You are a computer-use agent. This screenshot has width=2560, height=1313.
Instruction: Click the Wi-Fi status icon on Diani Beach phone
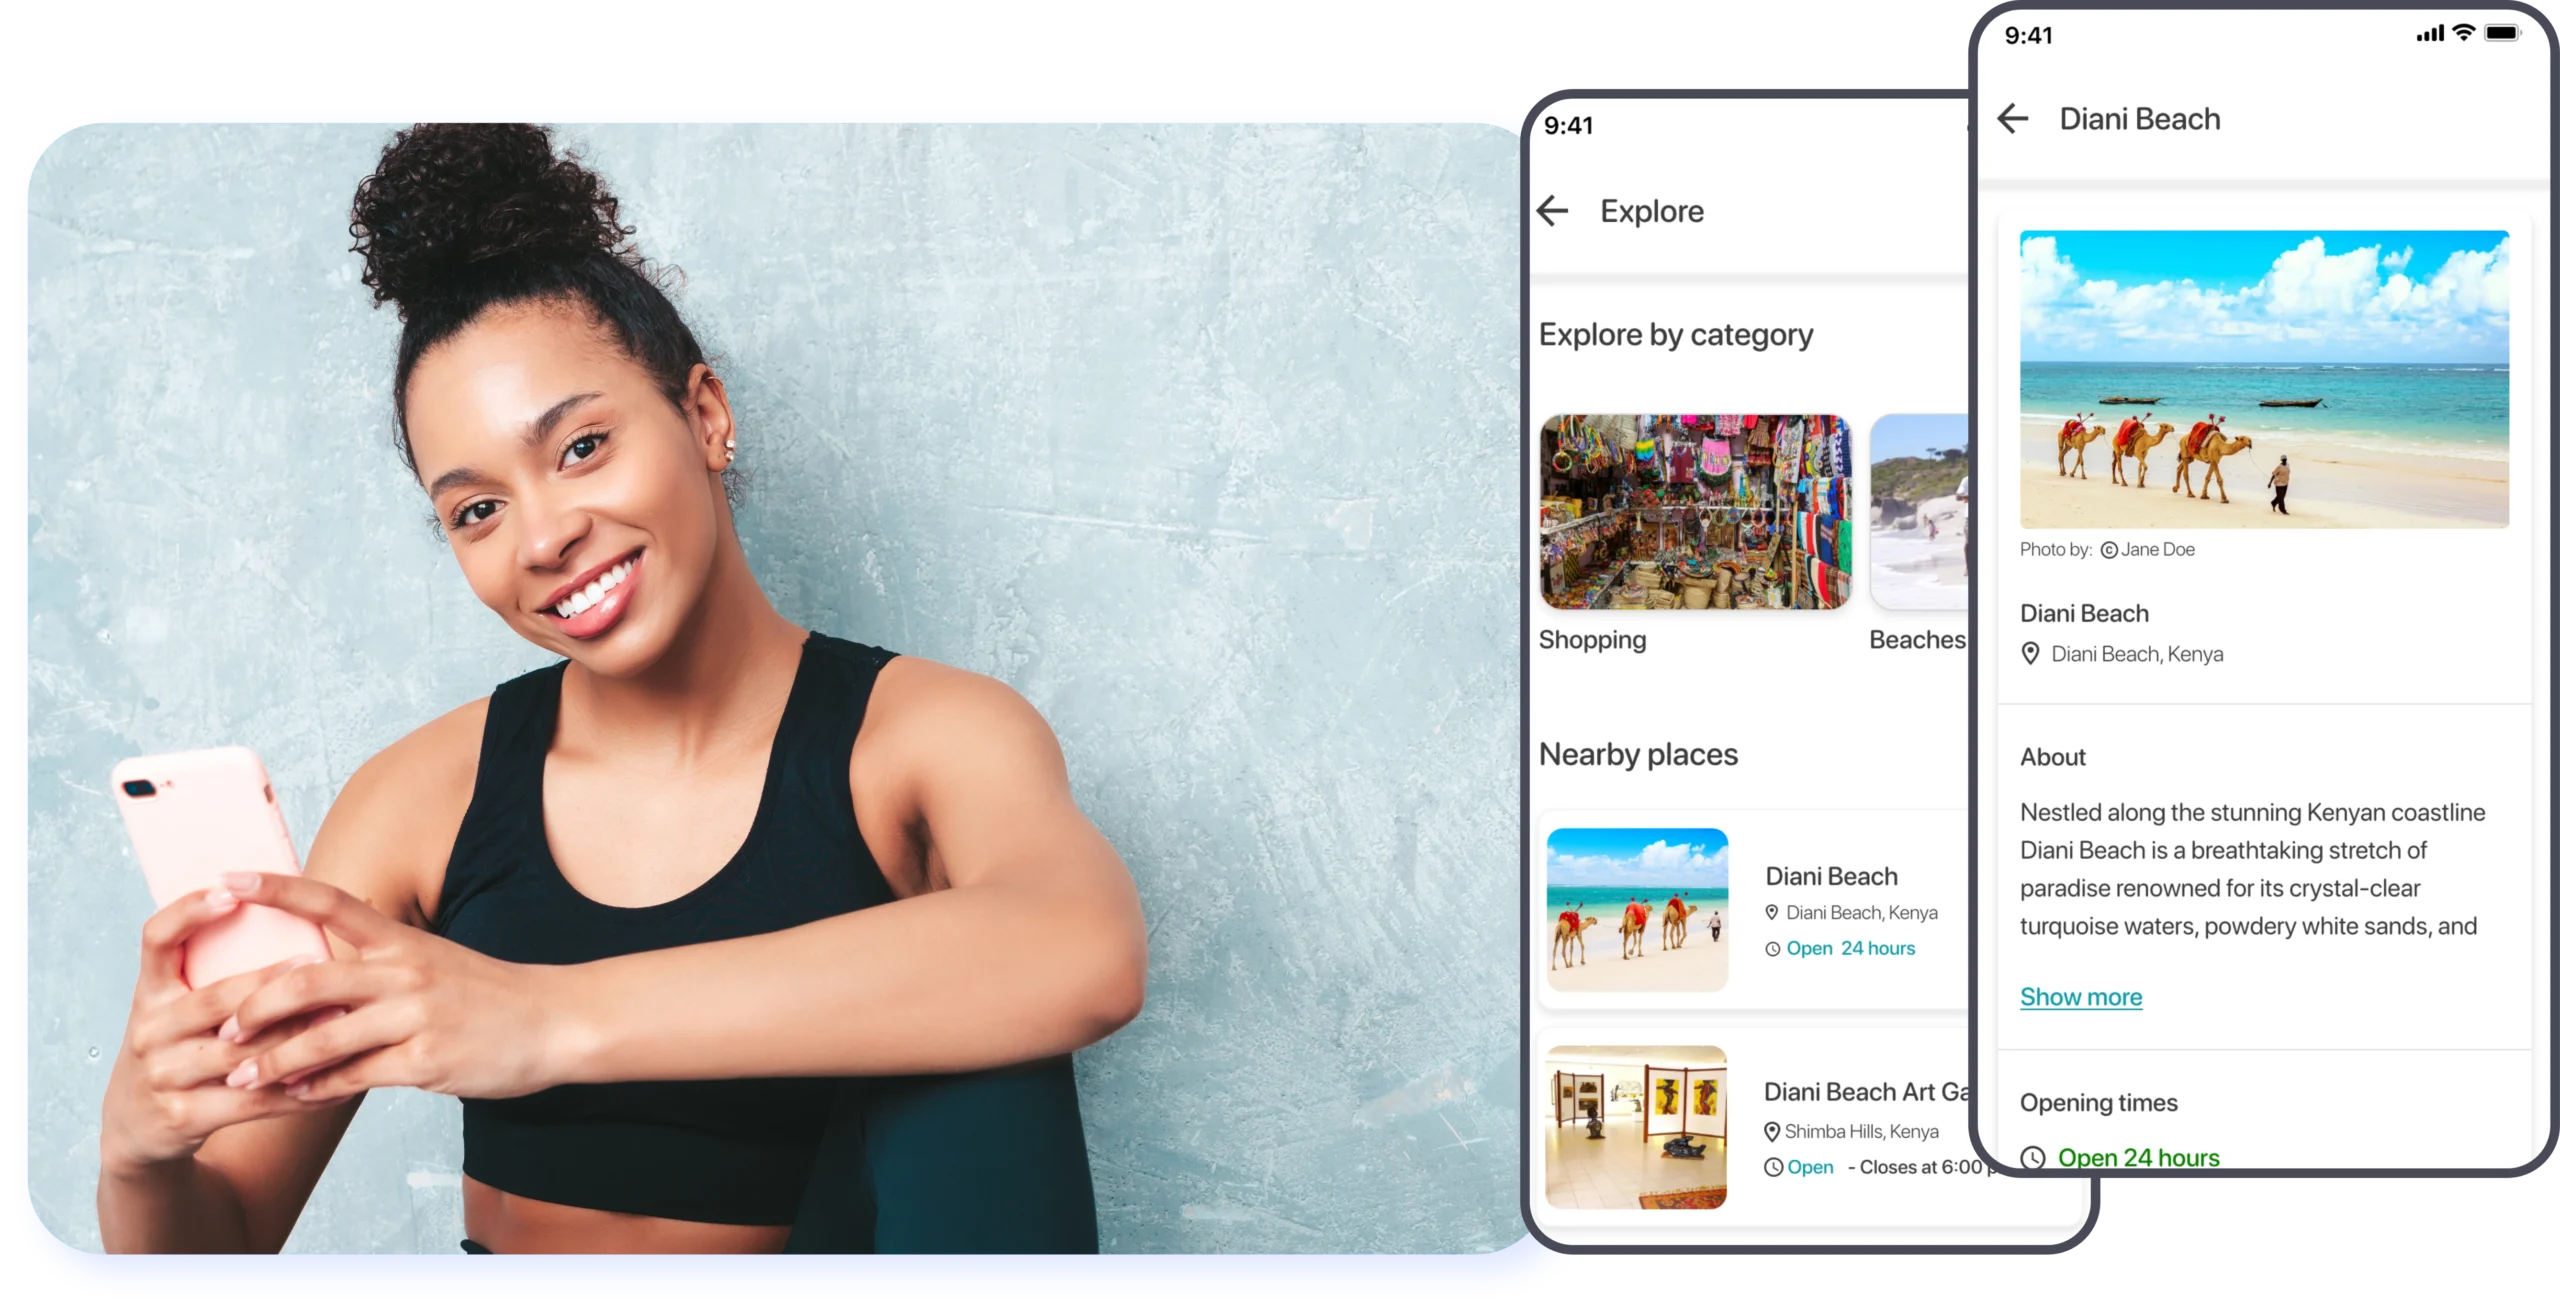pos(2464,33)
